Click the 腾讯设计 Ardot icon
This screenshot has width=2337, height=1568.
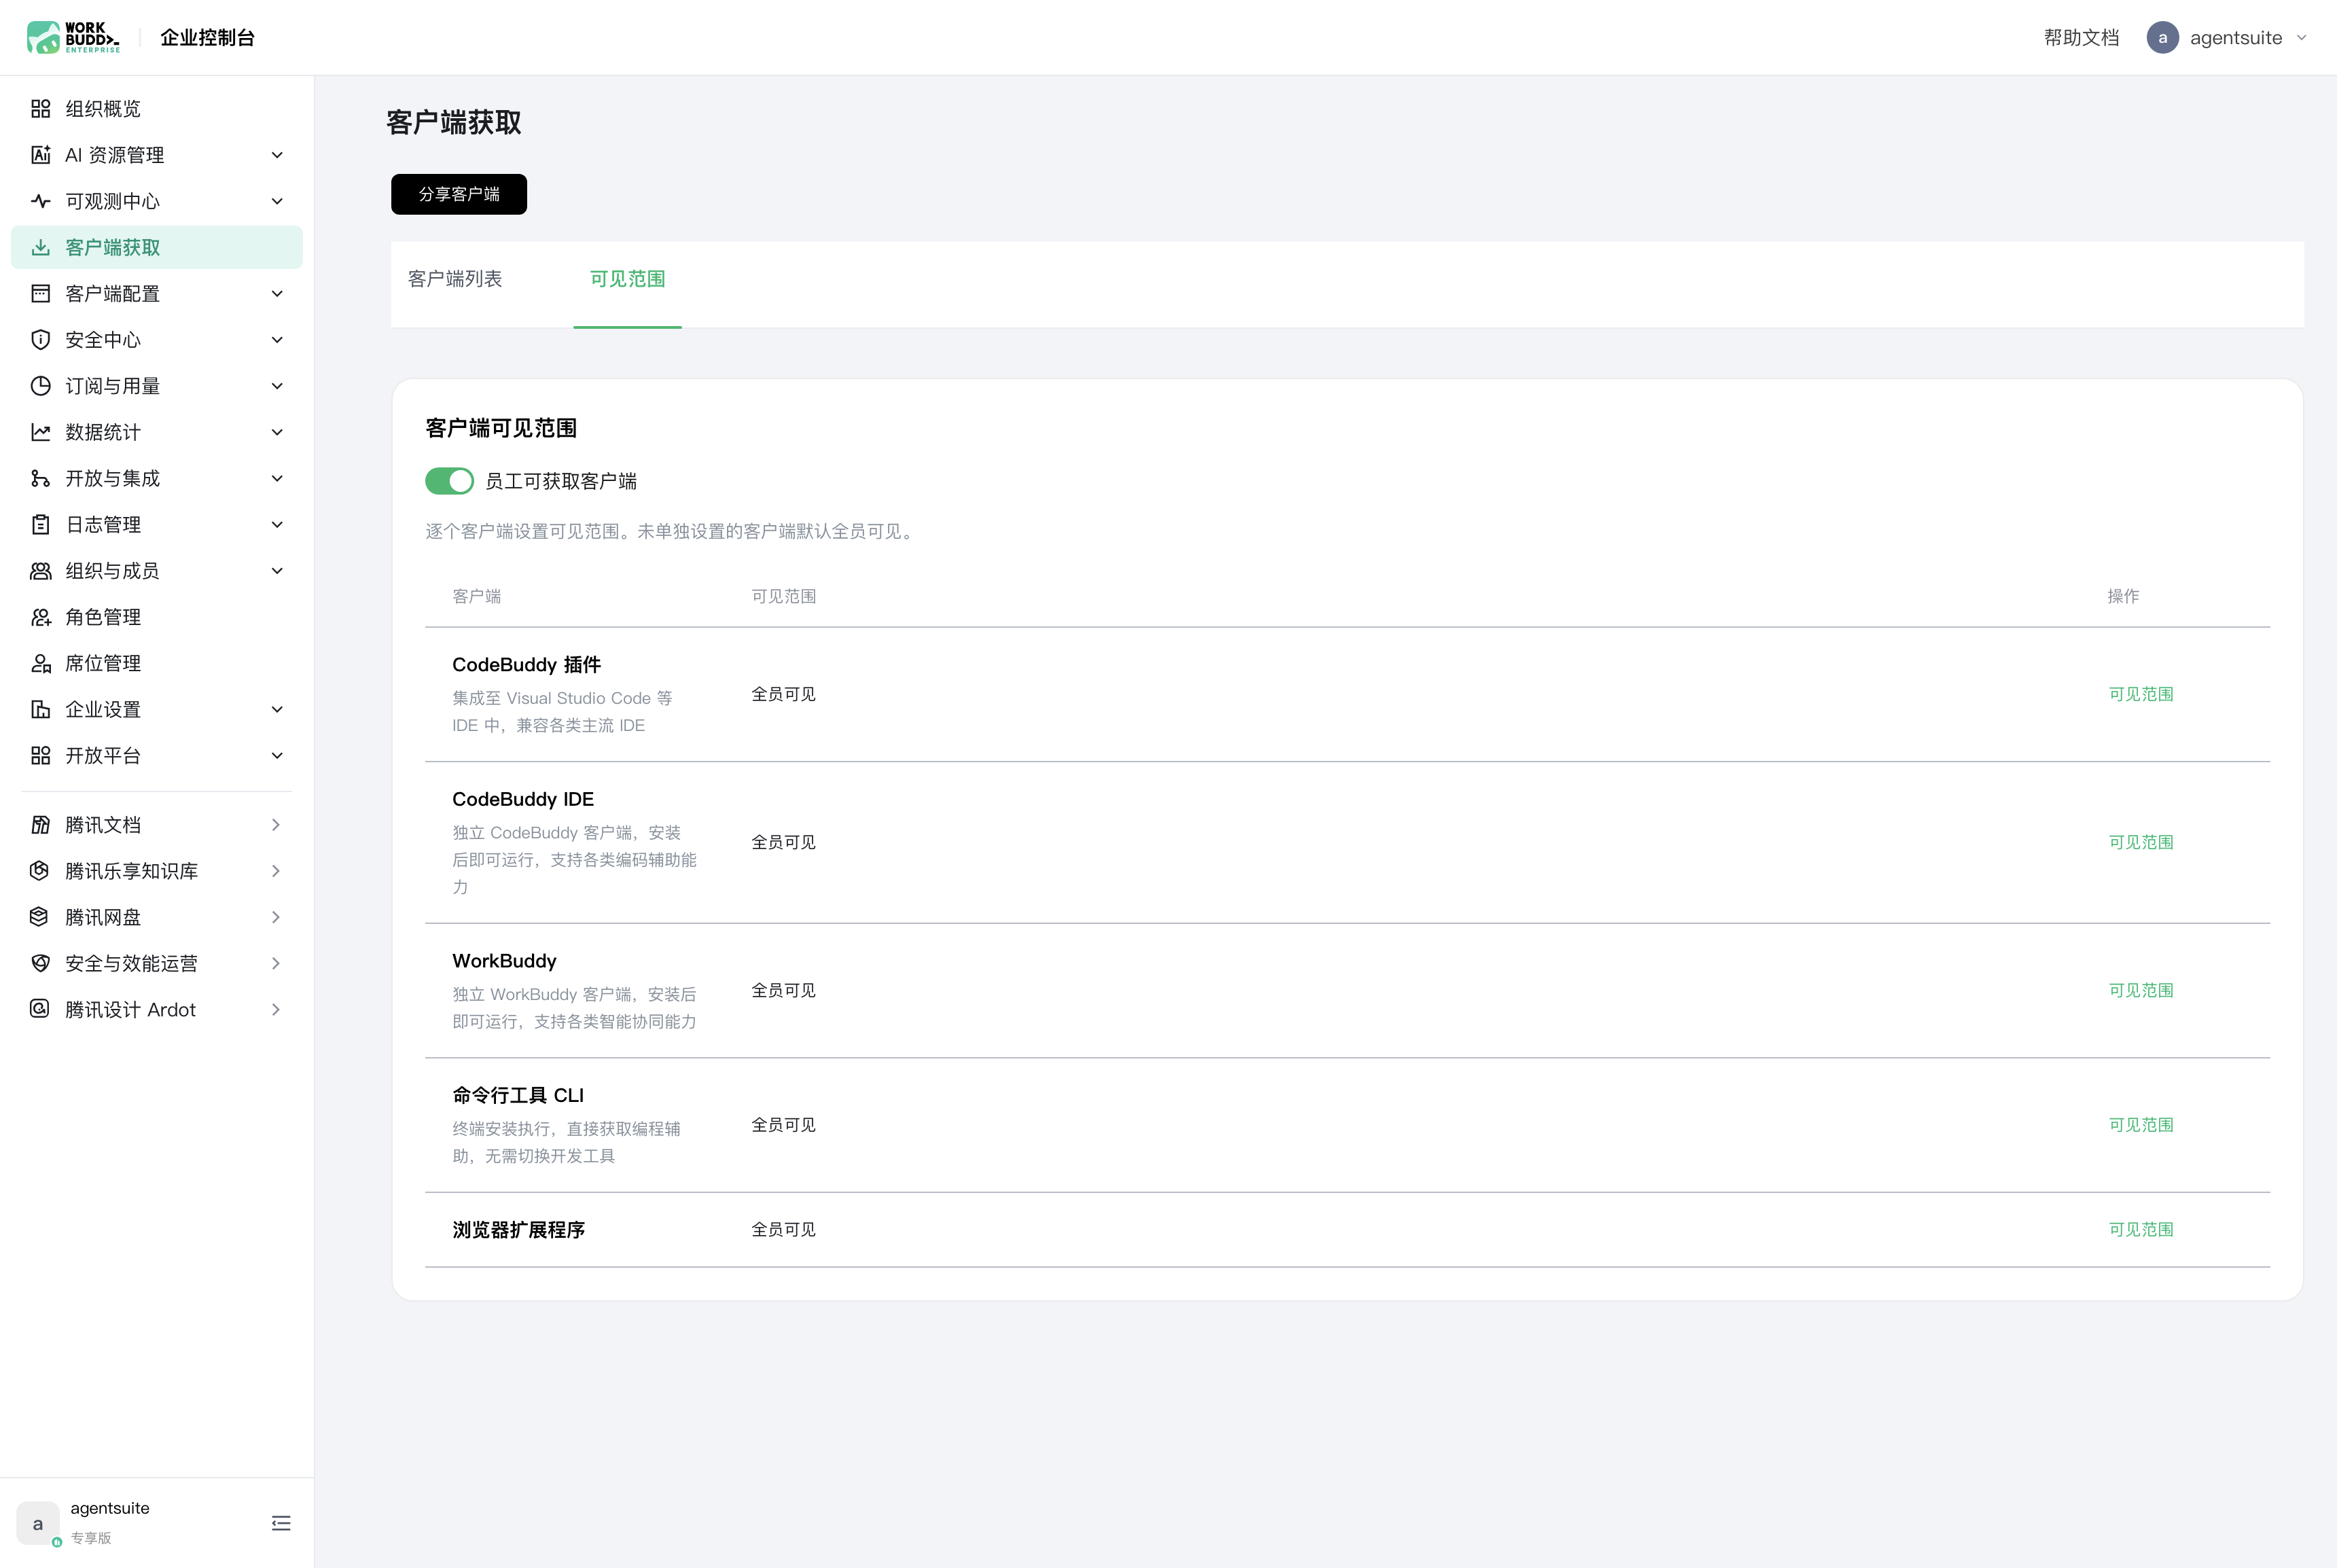pyautogui.click(x=40, y=1009)
